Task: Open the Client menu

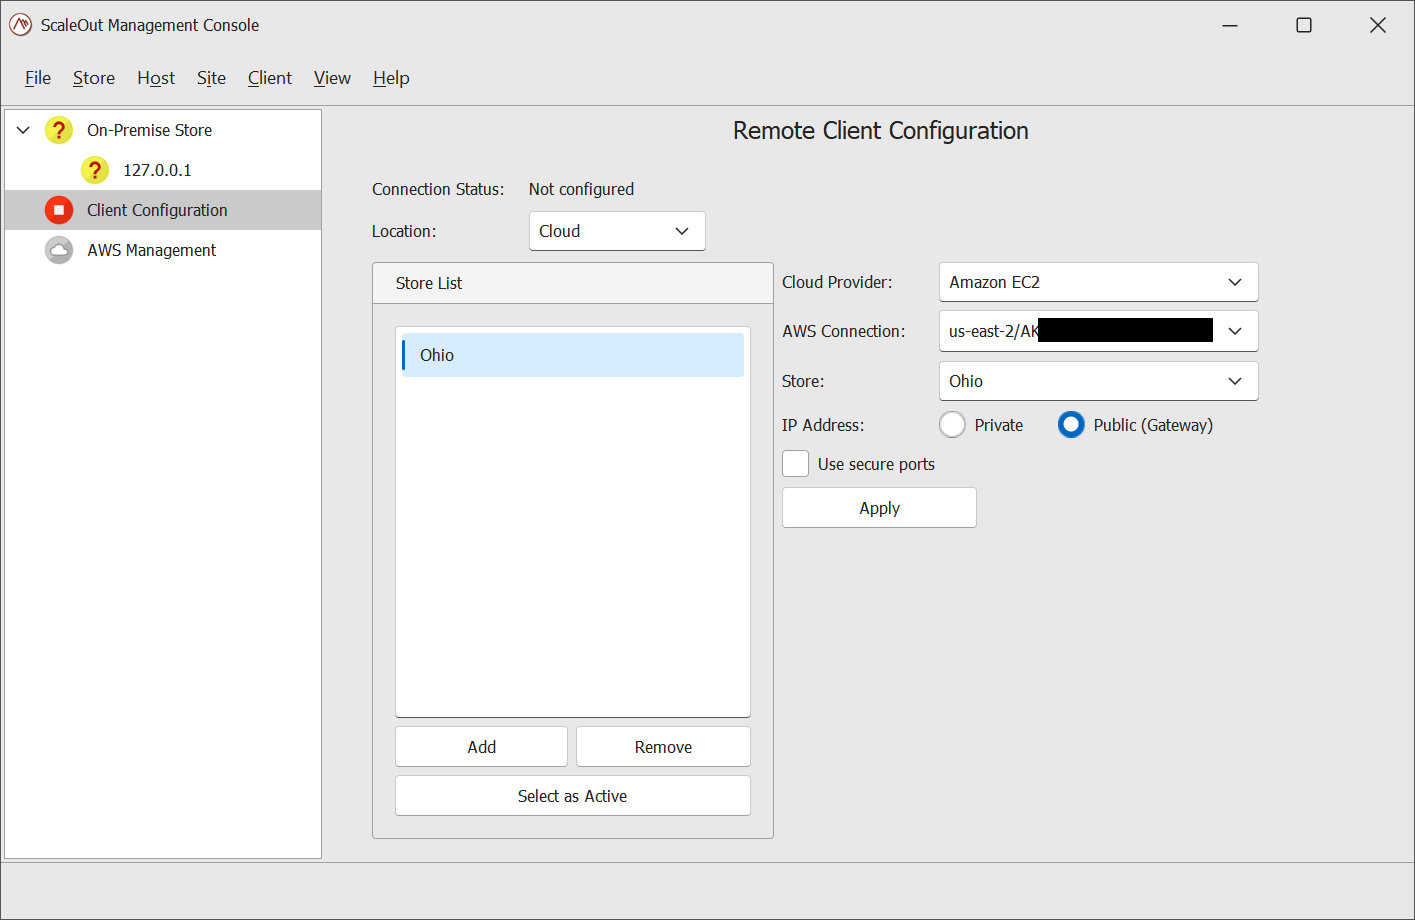Action: click(x=270, y=78)
